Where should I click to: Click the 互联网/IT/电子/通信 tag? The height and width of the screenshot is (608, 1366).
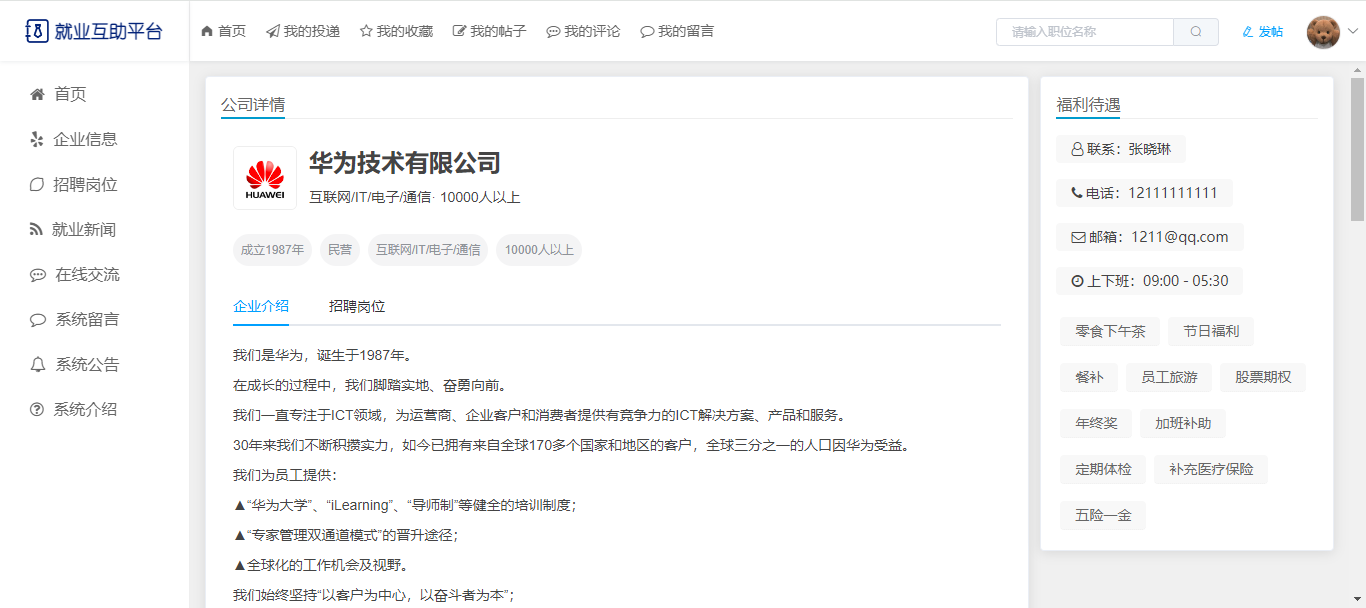click(428, 250)
